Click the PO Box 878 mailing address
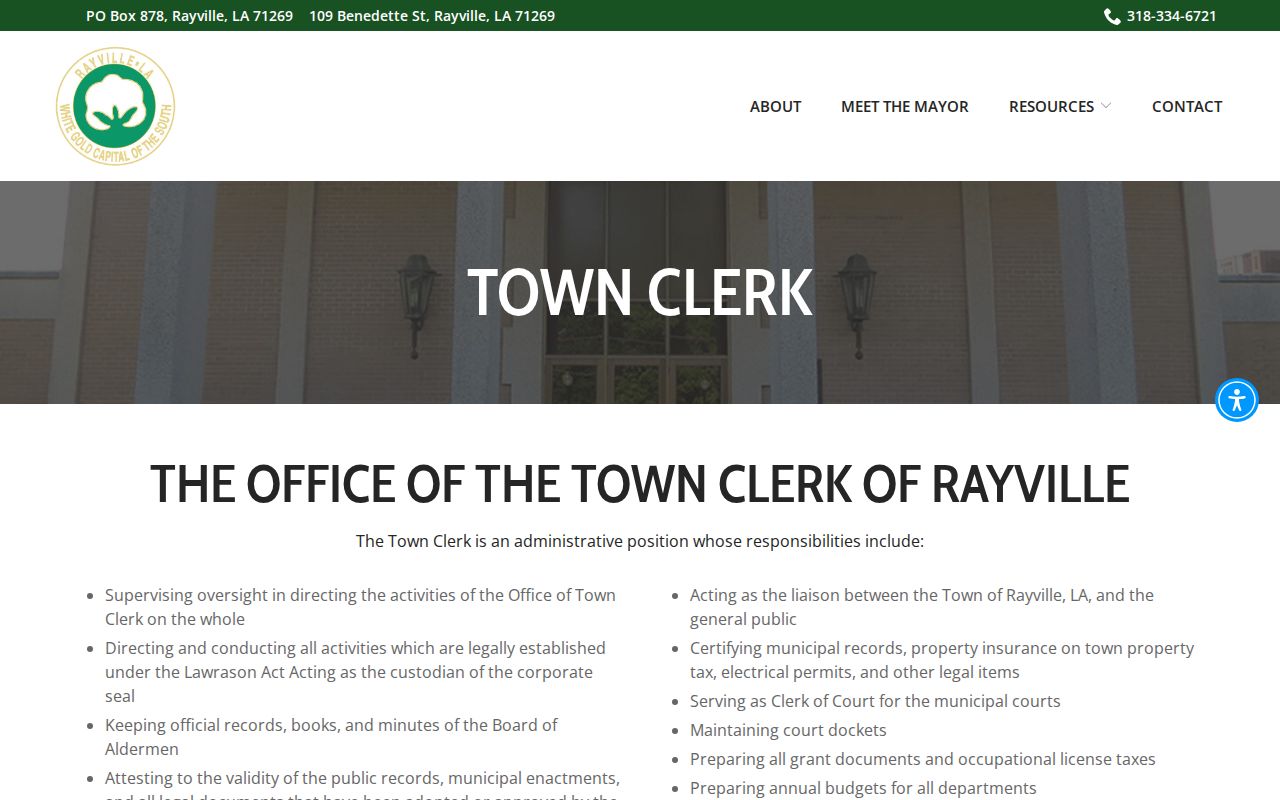This screenshot has width=1280, height=800. [x=189, y=16]
